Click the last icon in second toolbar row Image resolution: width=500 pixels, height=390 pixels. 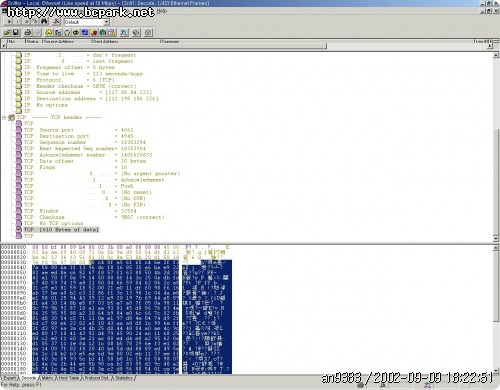click(x=148, y=32)
